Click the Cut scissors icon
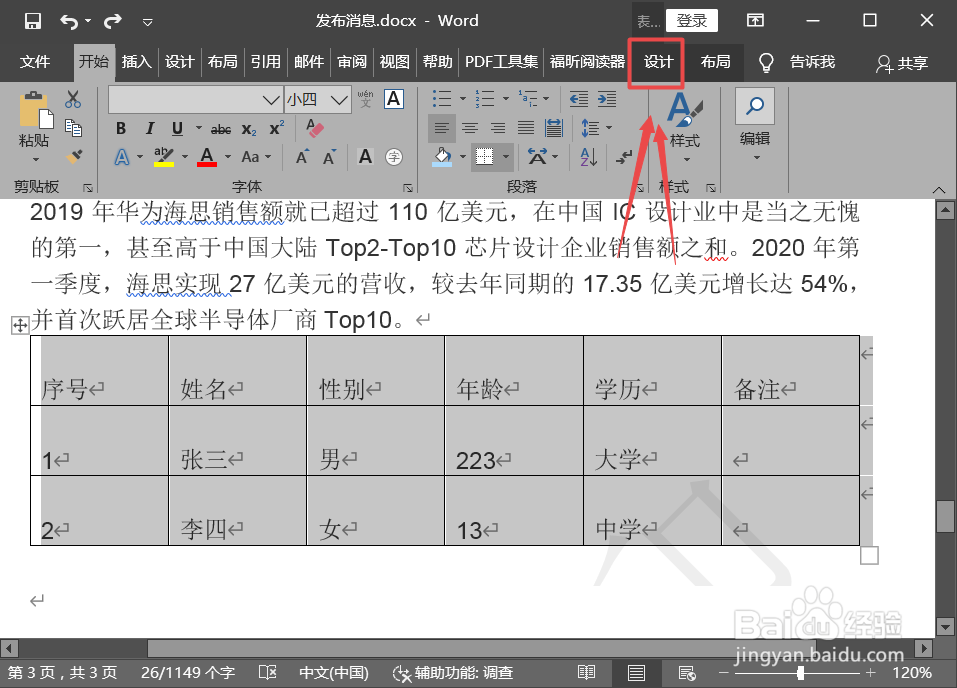Viewport: 957px width, 688px height. click(x=73, y=99)
